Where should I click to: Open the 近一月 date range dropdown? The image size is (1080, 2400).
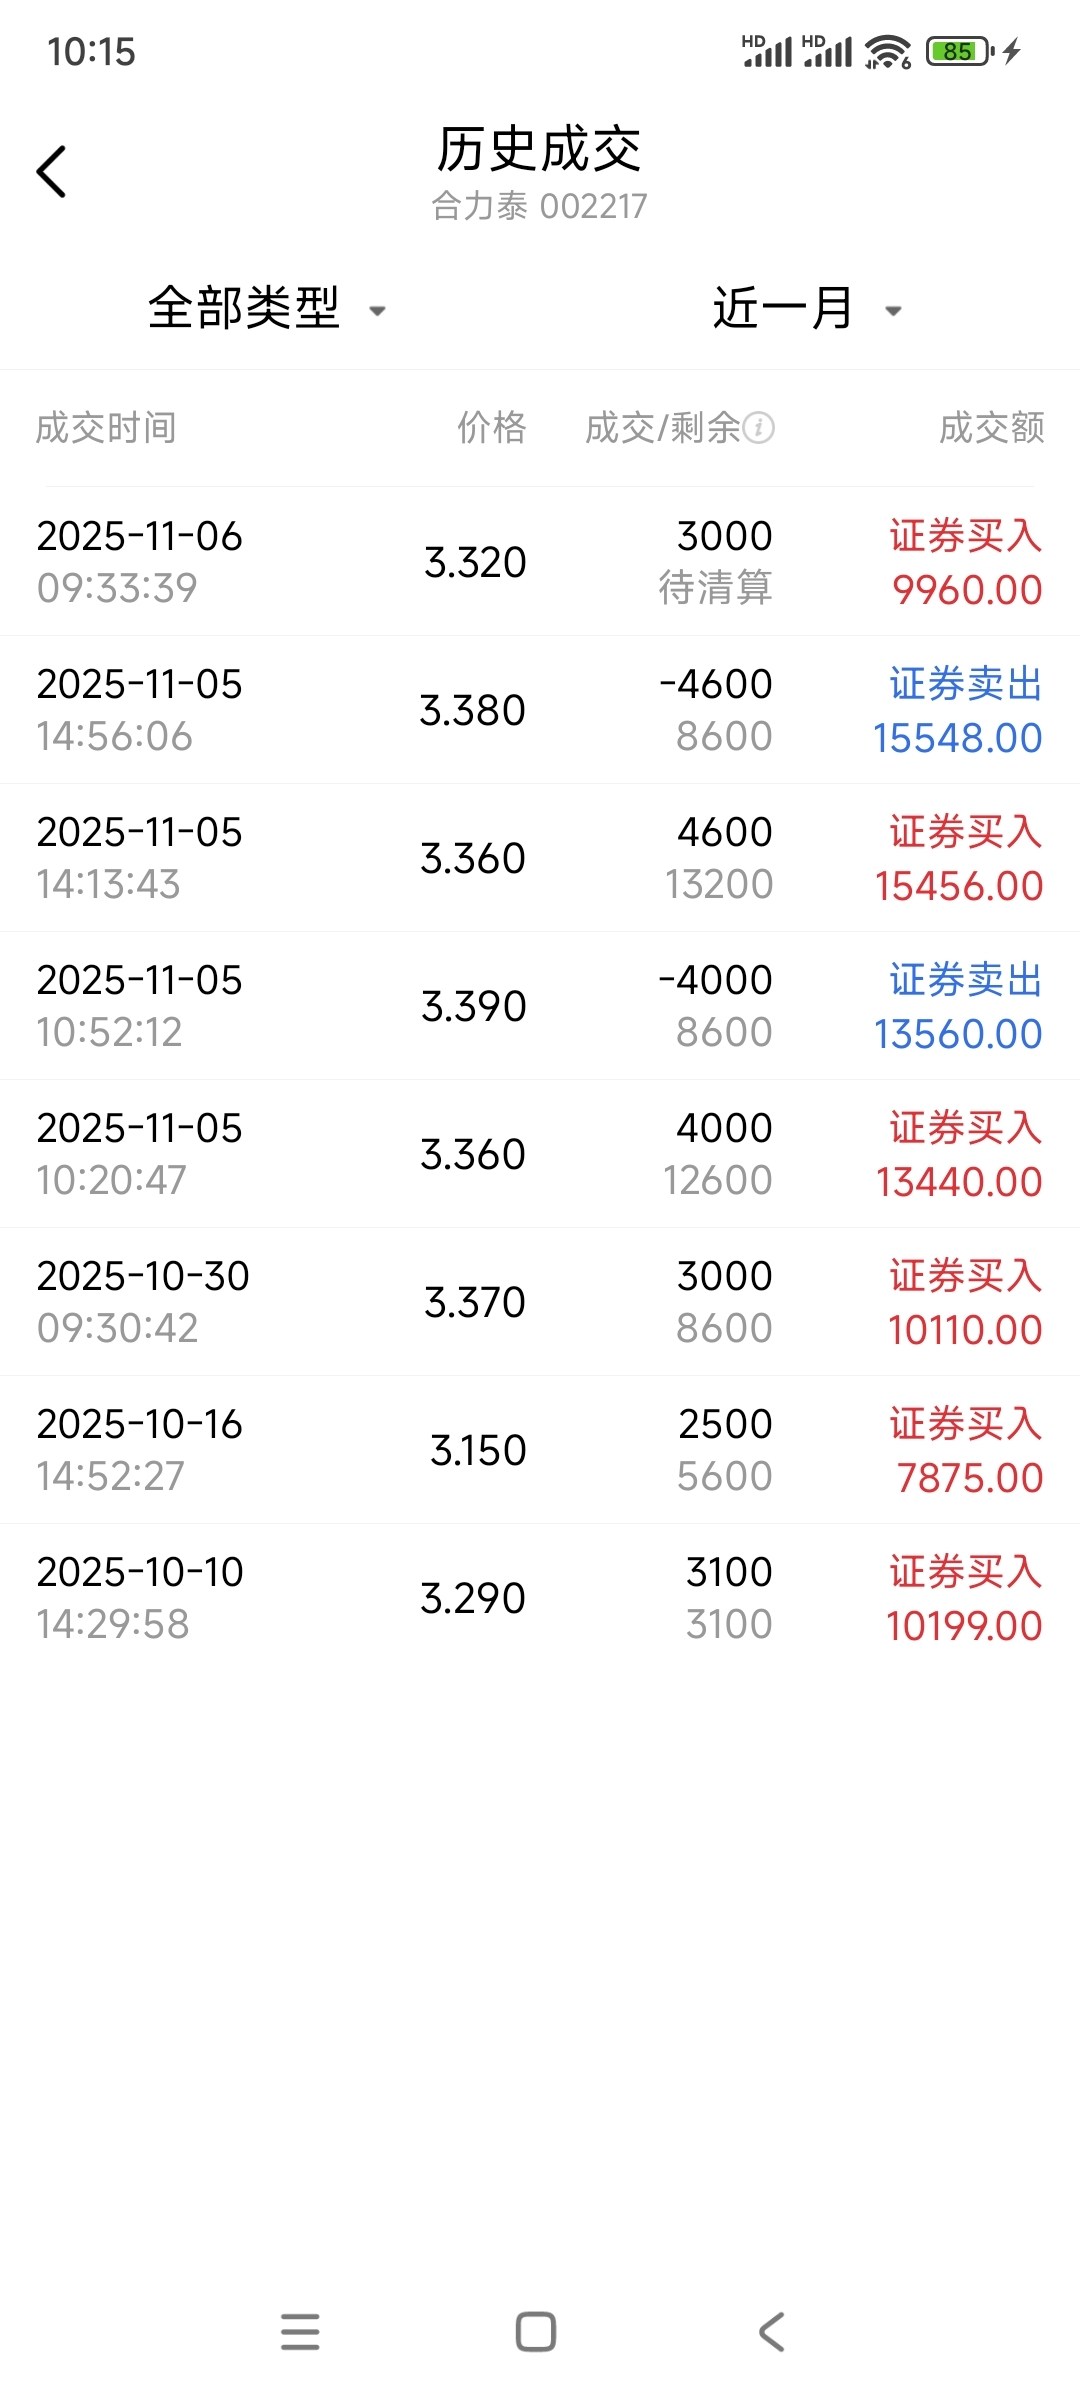point(783,308)
